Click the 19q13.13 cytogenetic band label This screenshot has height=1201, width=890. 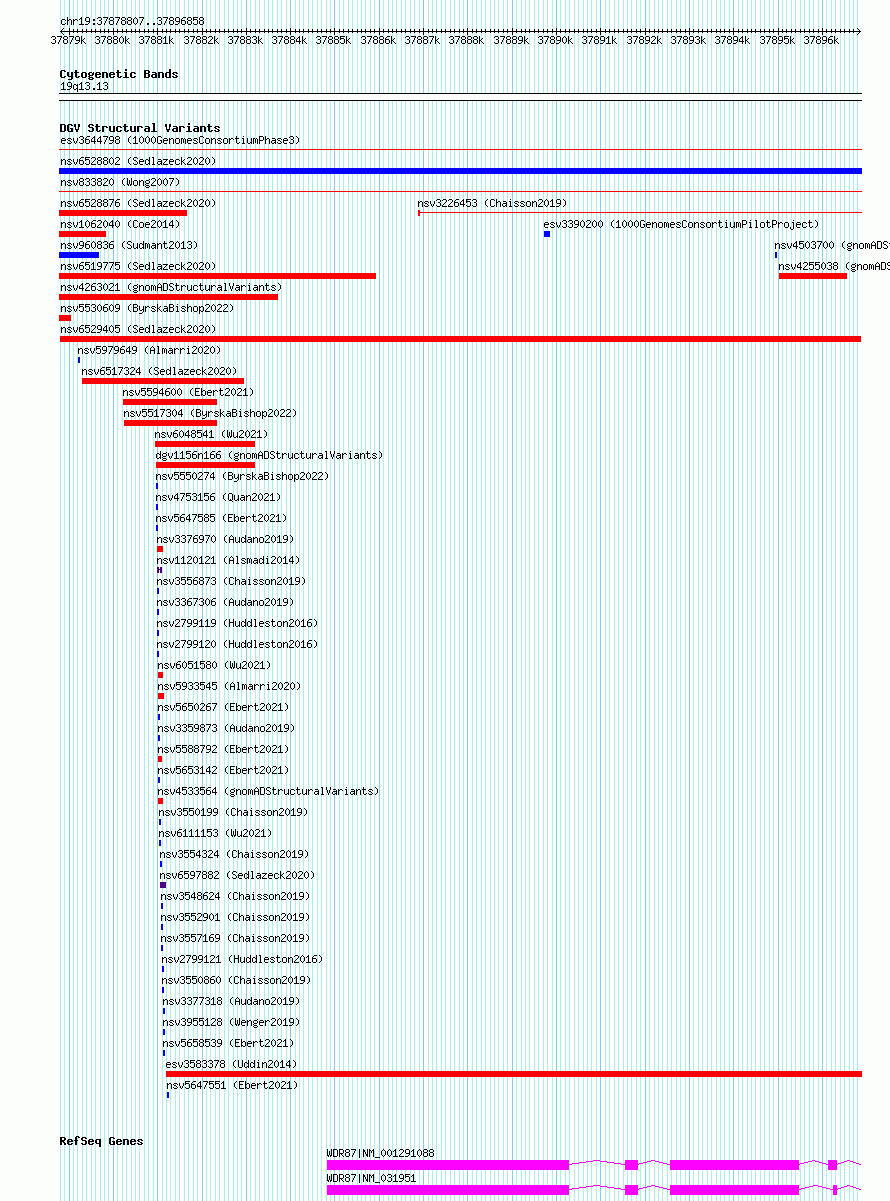click(x=84, y=87)
